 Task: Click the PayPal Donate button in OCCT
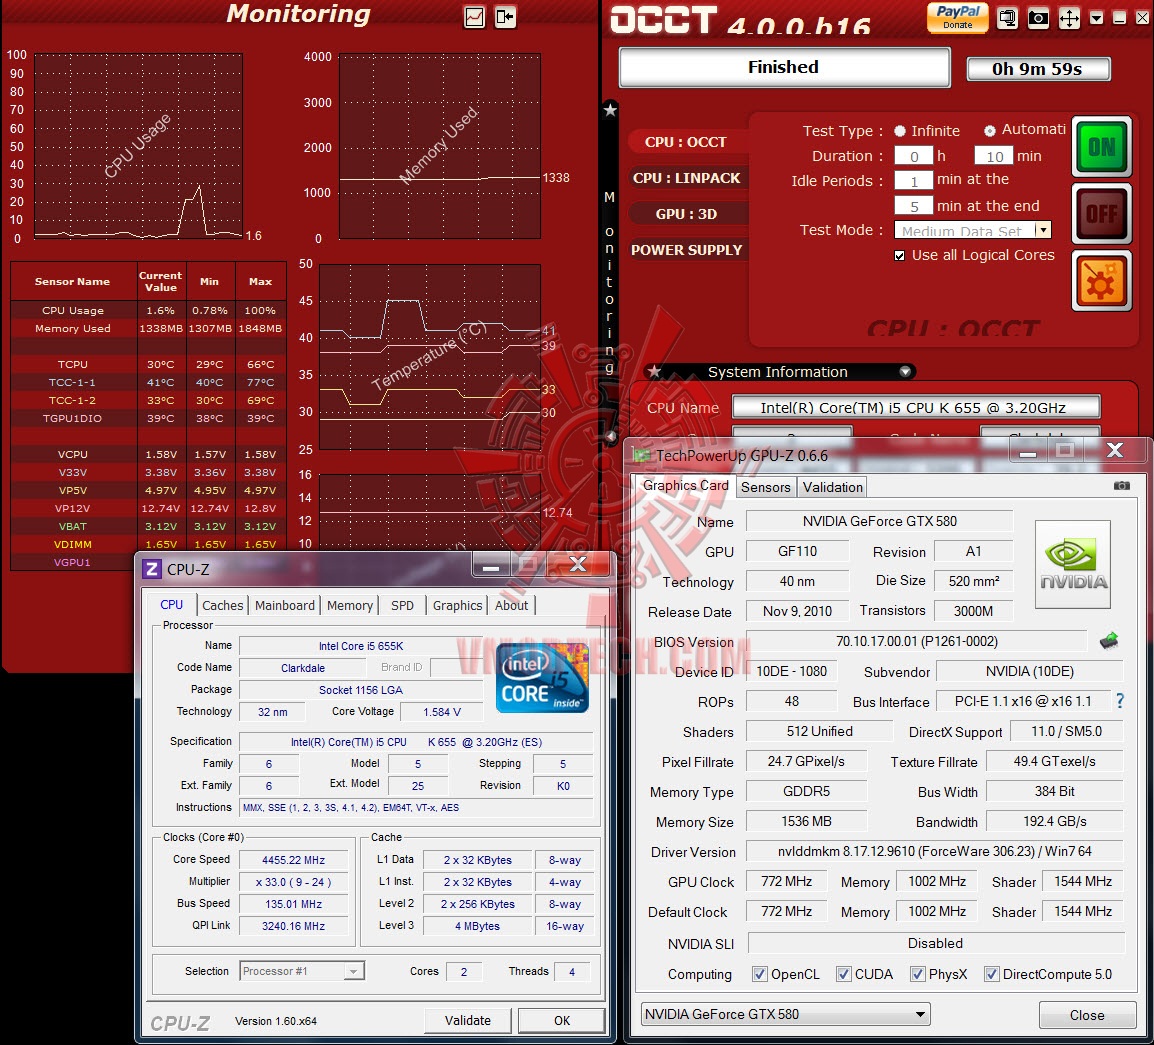[957, 17]
